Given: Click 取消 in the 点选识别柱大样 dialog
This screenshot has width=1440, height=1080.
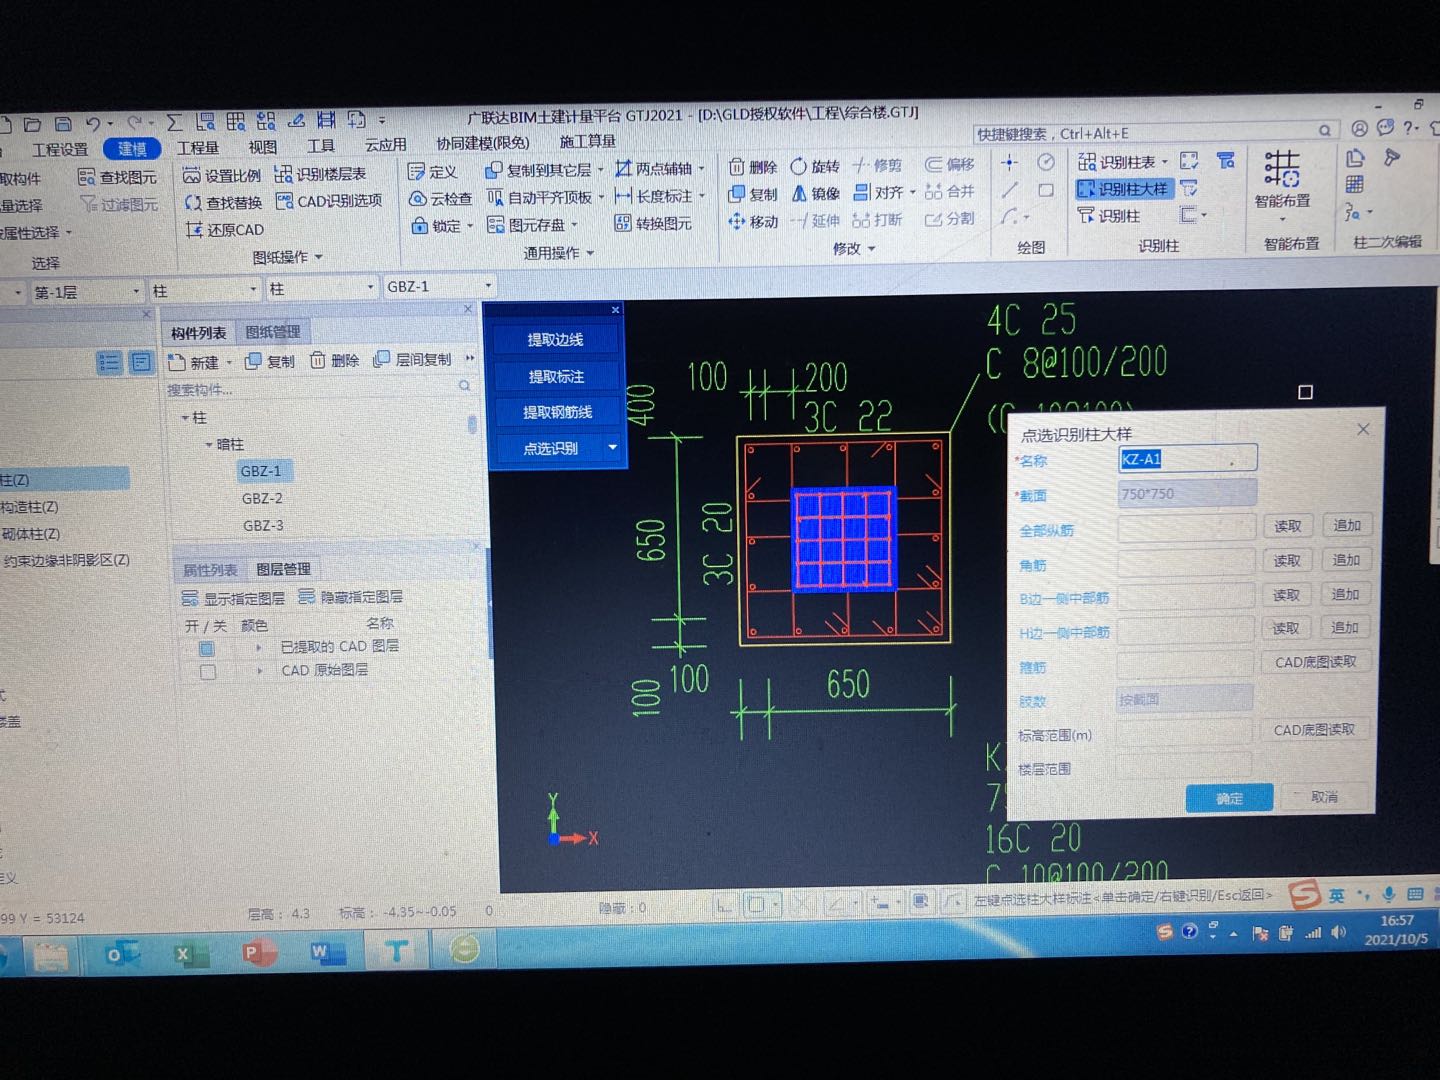Looking at the screenshot, I should pyautogui.click(x=1323, y=797).
